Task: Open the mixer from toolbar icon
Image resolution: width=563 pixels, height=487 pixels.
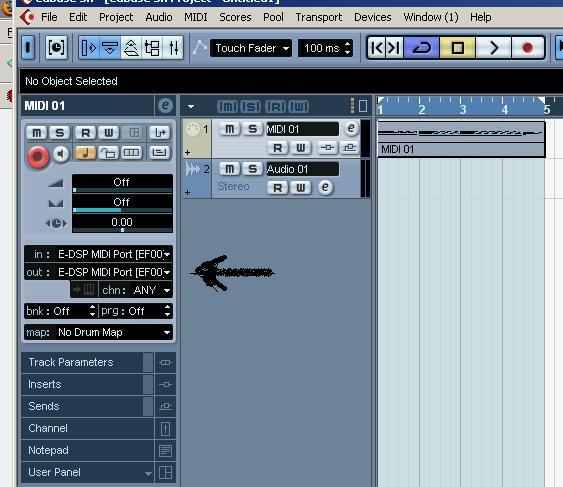Action: click(x=174, y=47)
